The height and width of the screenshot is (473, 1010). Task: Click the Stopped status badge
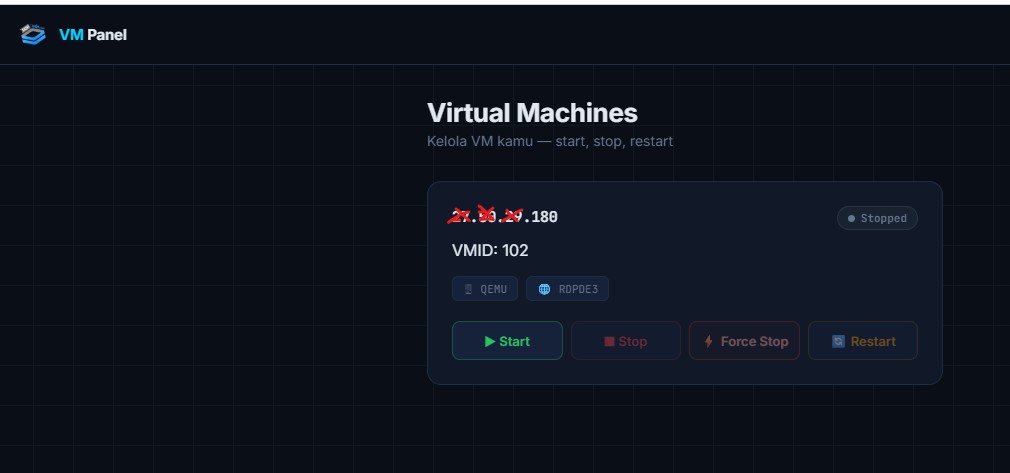877,218
